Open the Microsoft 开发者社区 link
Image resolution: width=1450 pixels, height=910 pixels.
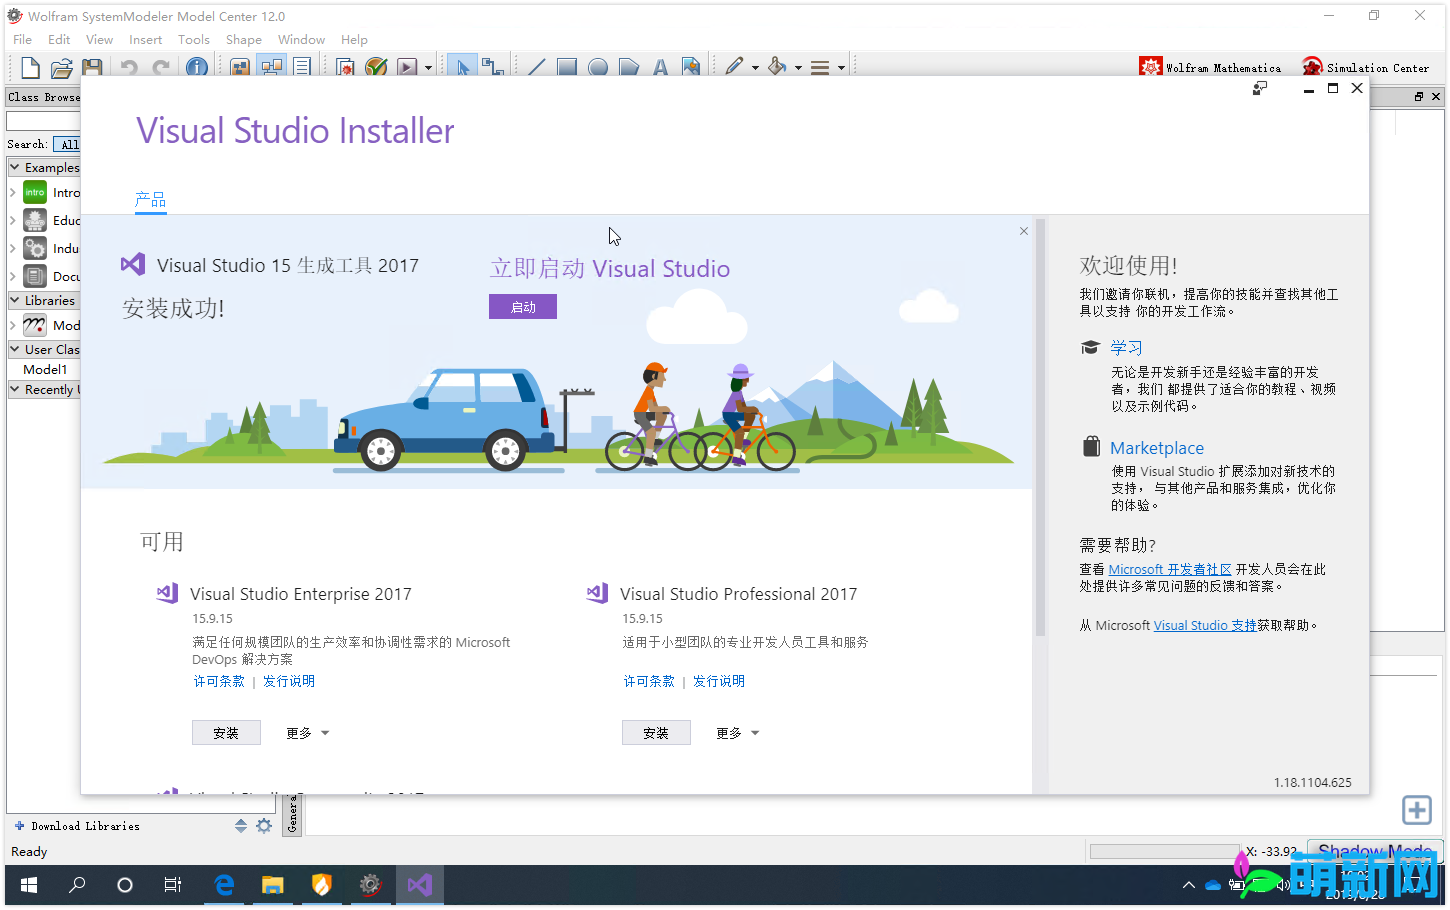coord(1170,569)
